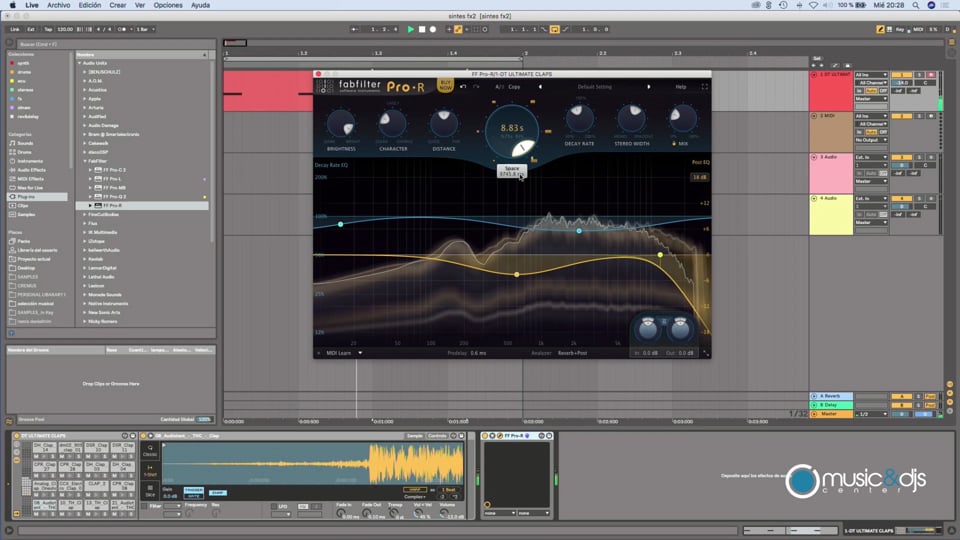Open the Archivo menu
This screenshot has width=960, height=540.
click(x=59, y=5)
